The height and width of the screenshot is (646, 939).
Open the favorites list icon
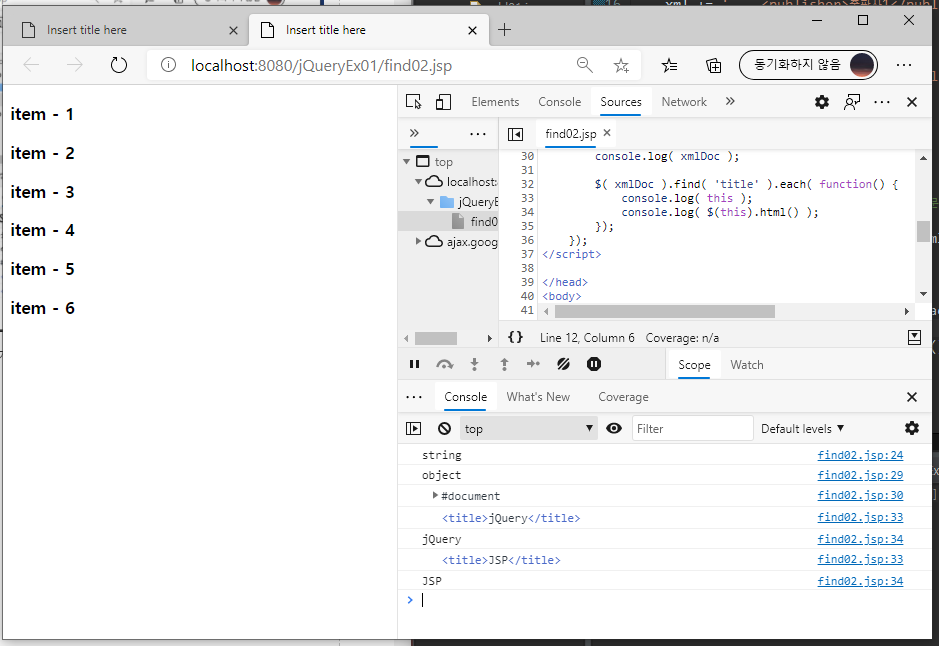(x=670, y=65)
